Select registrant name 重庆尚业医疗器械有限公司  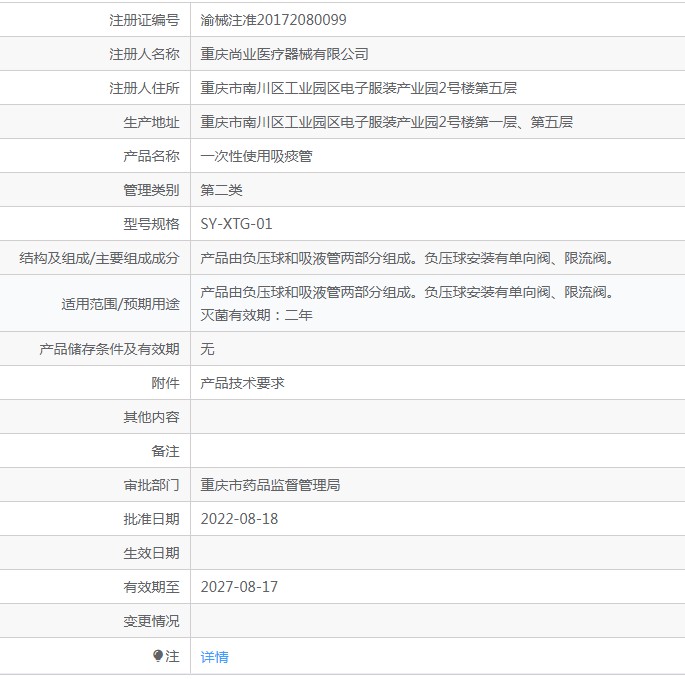[x=284, y=54]
